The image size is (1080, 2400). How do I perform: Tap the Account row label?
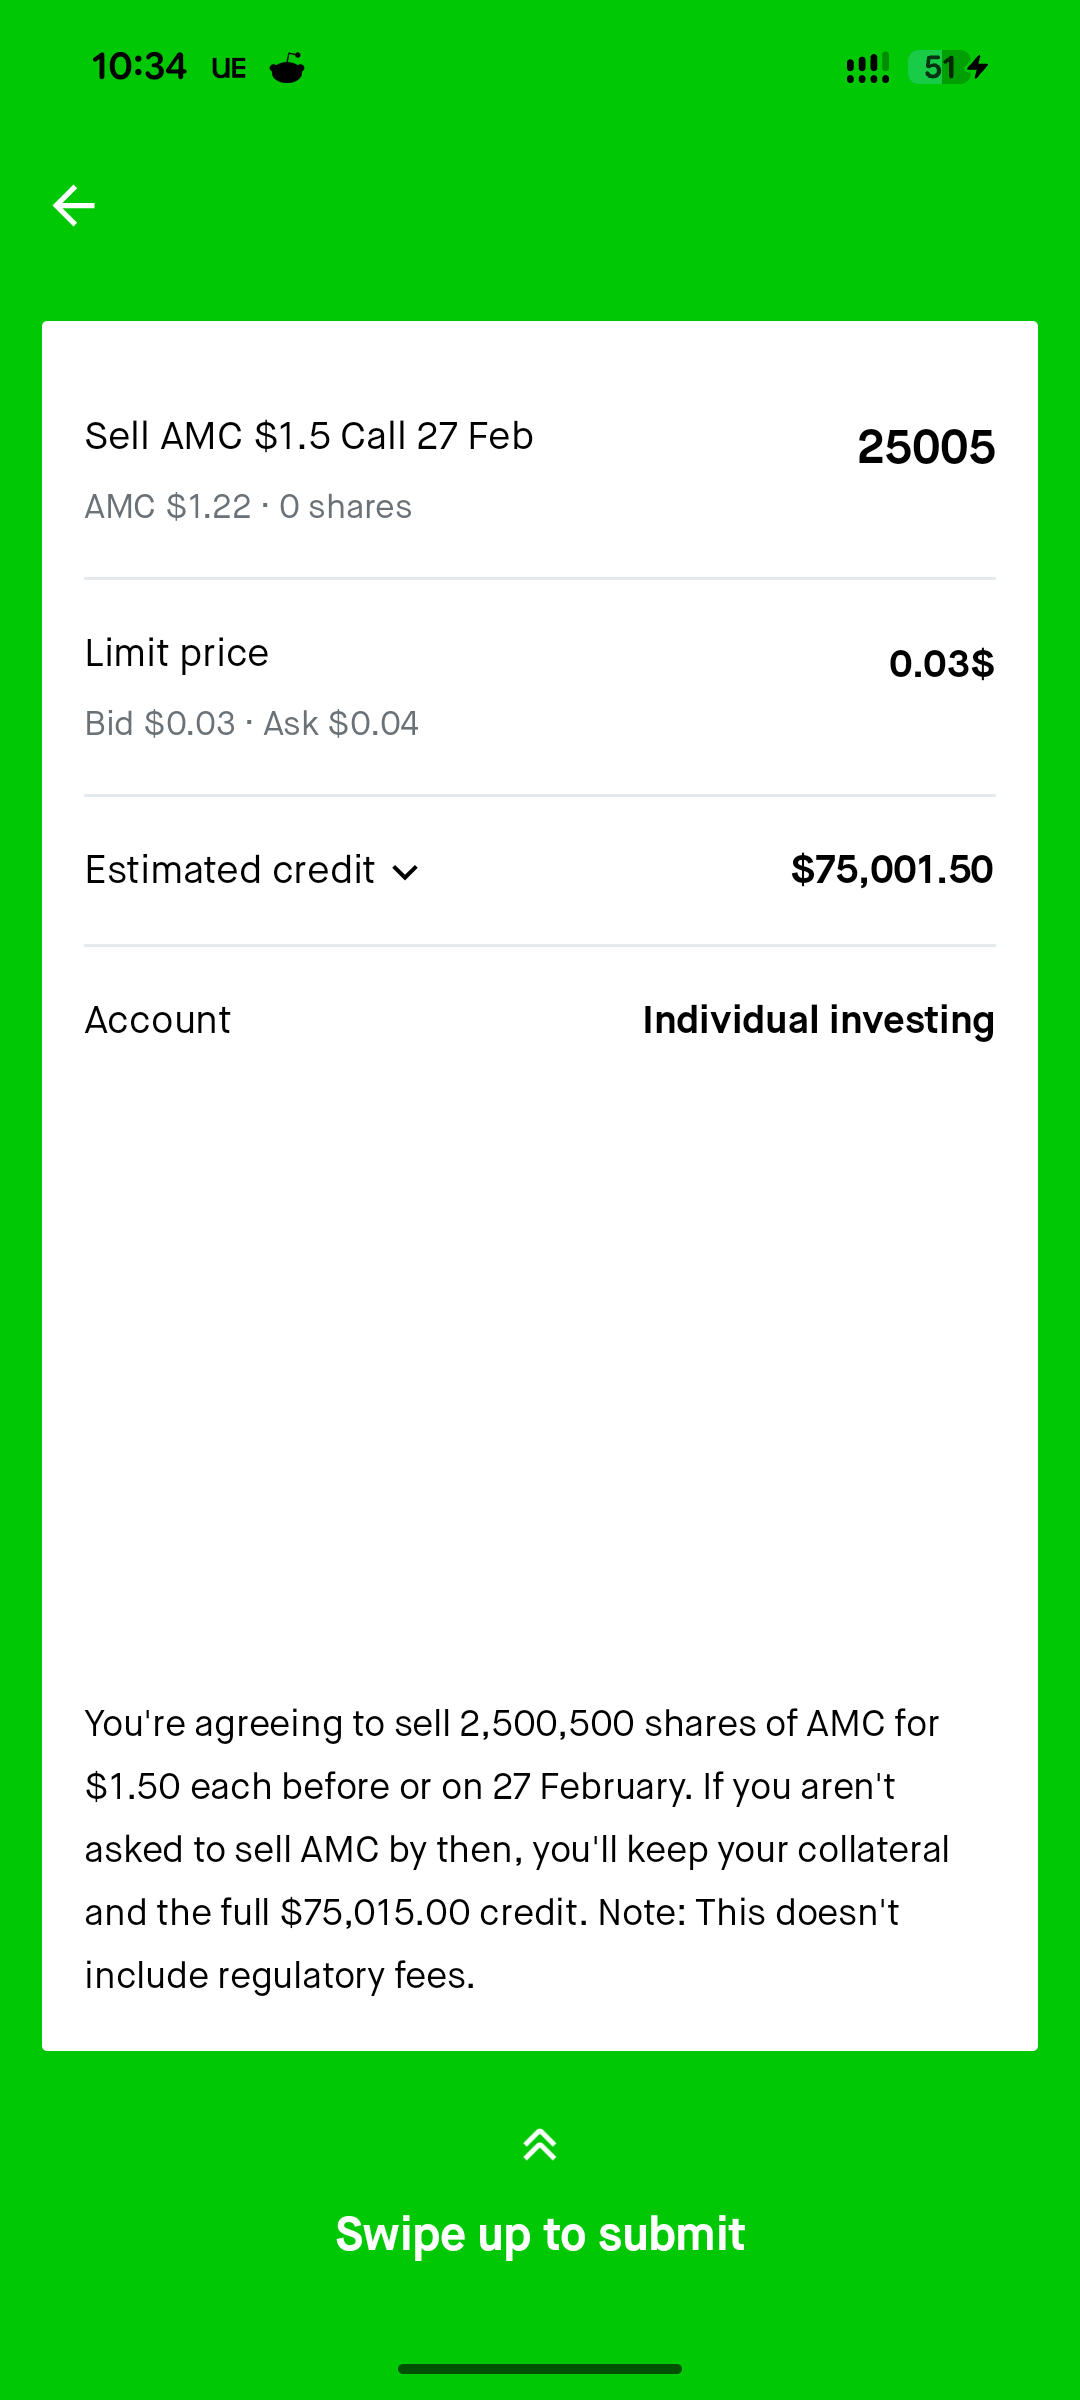(158, 1020)
